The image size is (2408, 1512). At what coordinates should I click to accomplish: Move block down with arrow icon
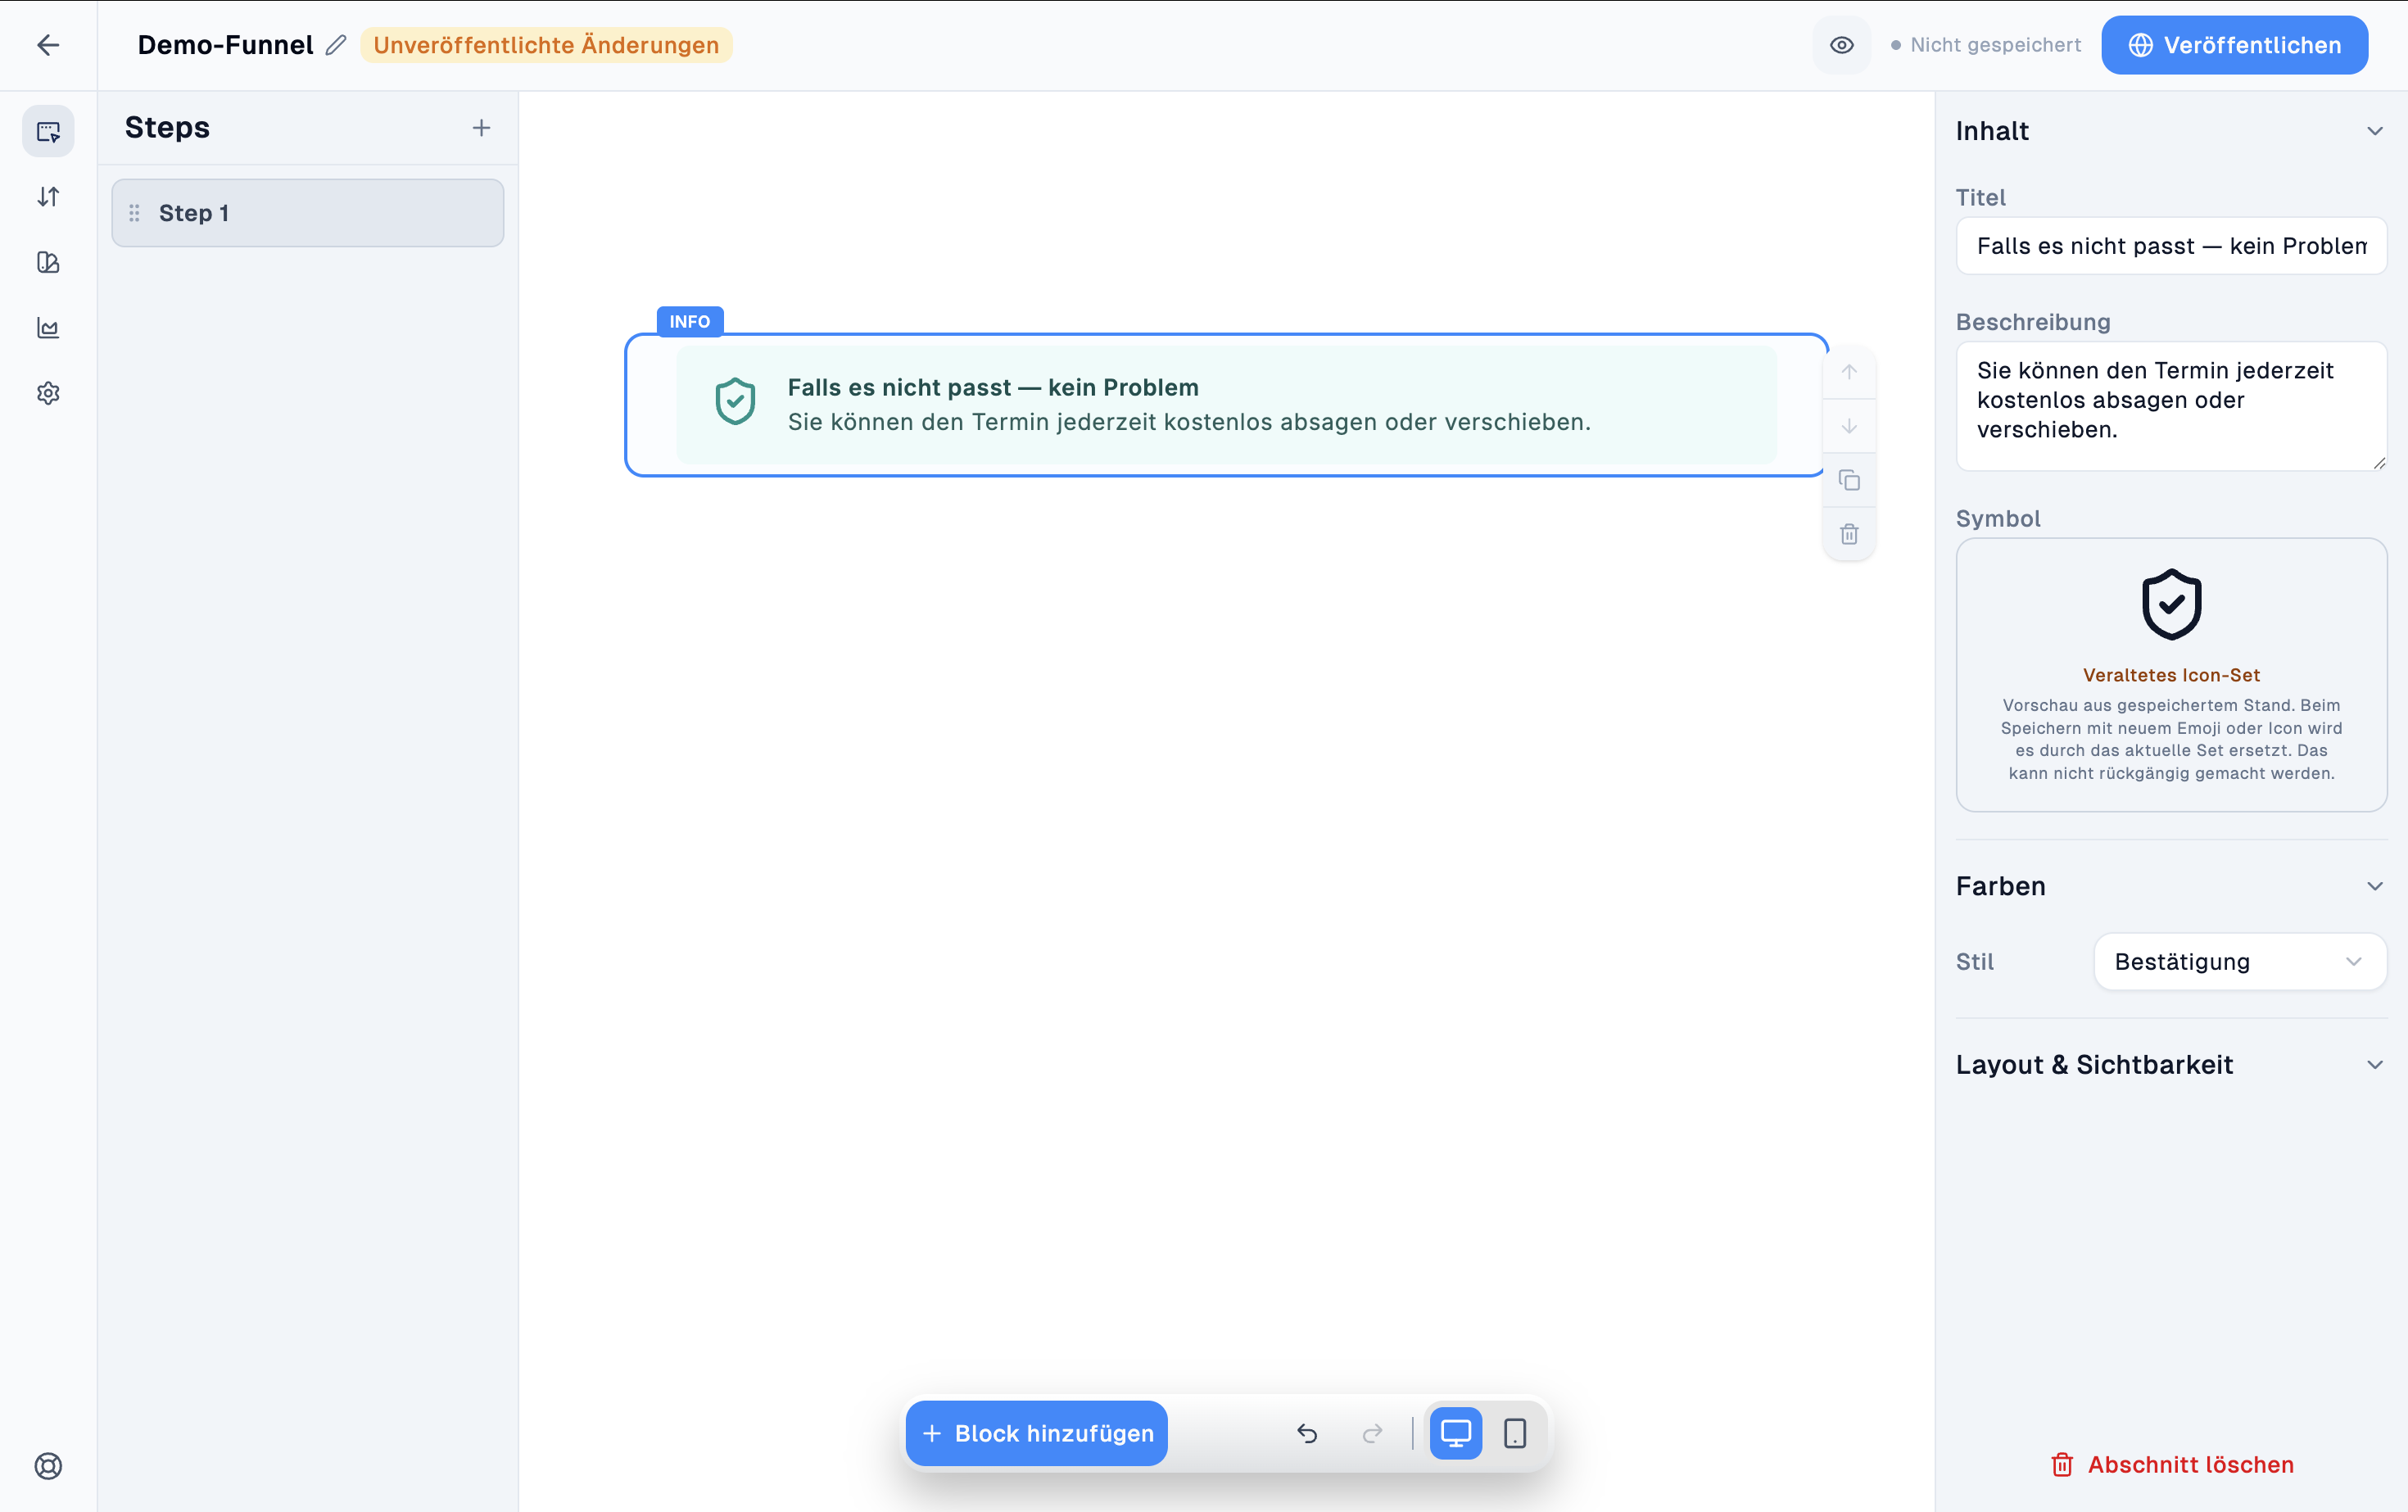tap(1849, 426)
